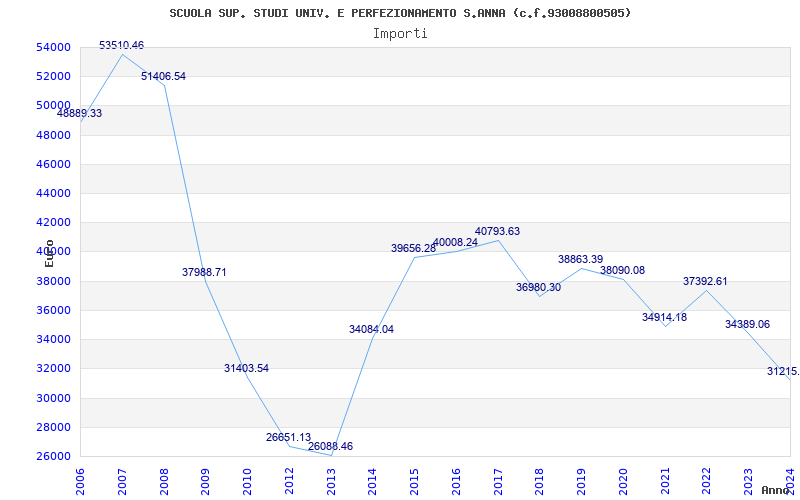Click the 2018 x-axis year
The width and height of the screenshot is (800, 500).
[540, 482]
